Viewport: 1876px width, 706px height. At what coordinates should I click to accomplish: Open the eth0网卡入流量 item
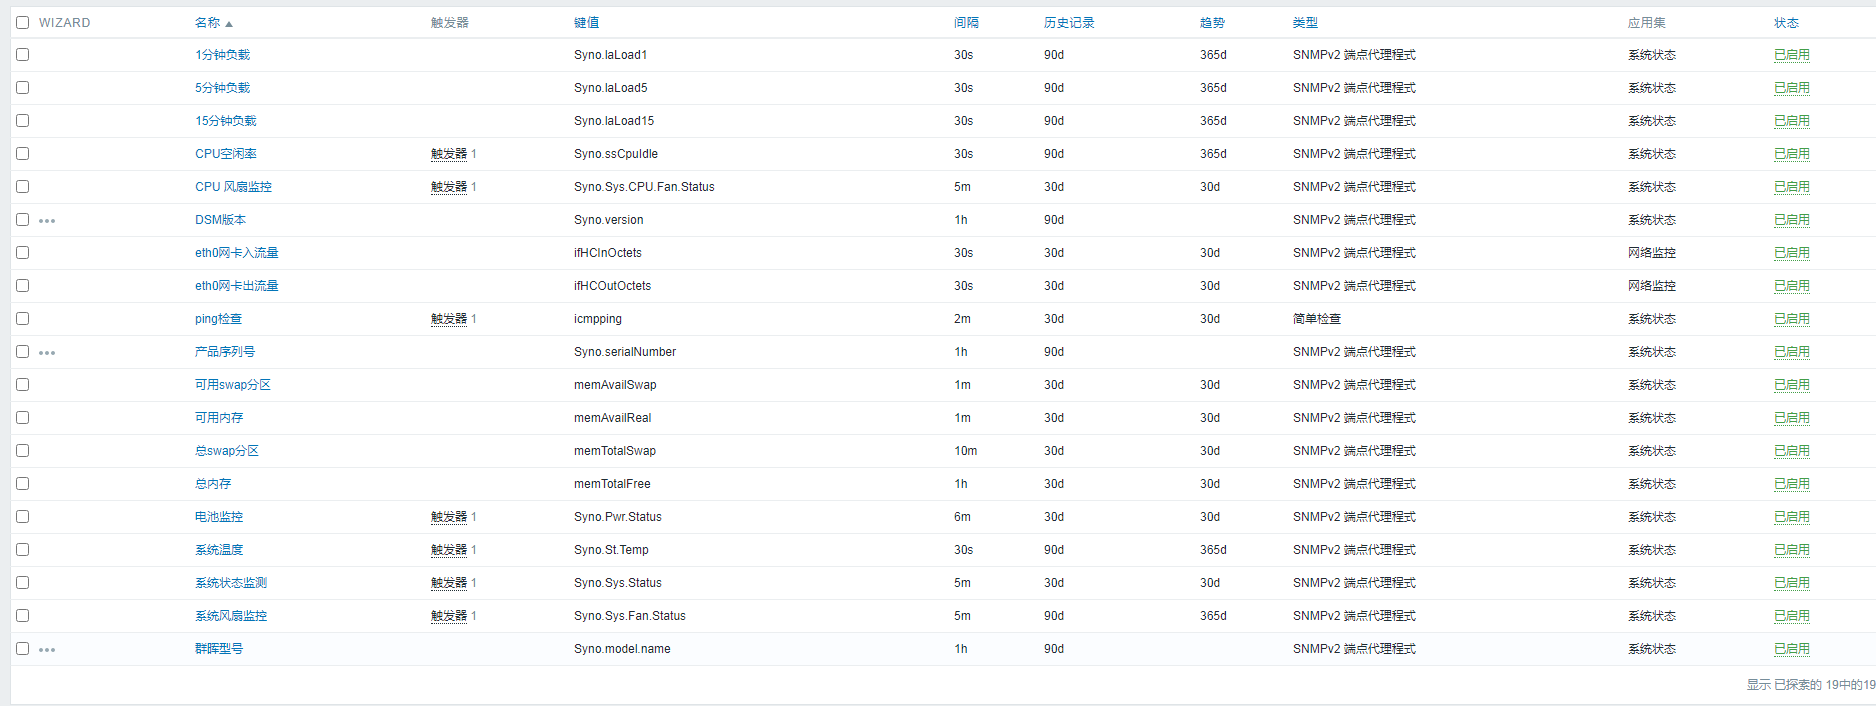pyautogui.click(x=236, y=253)
